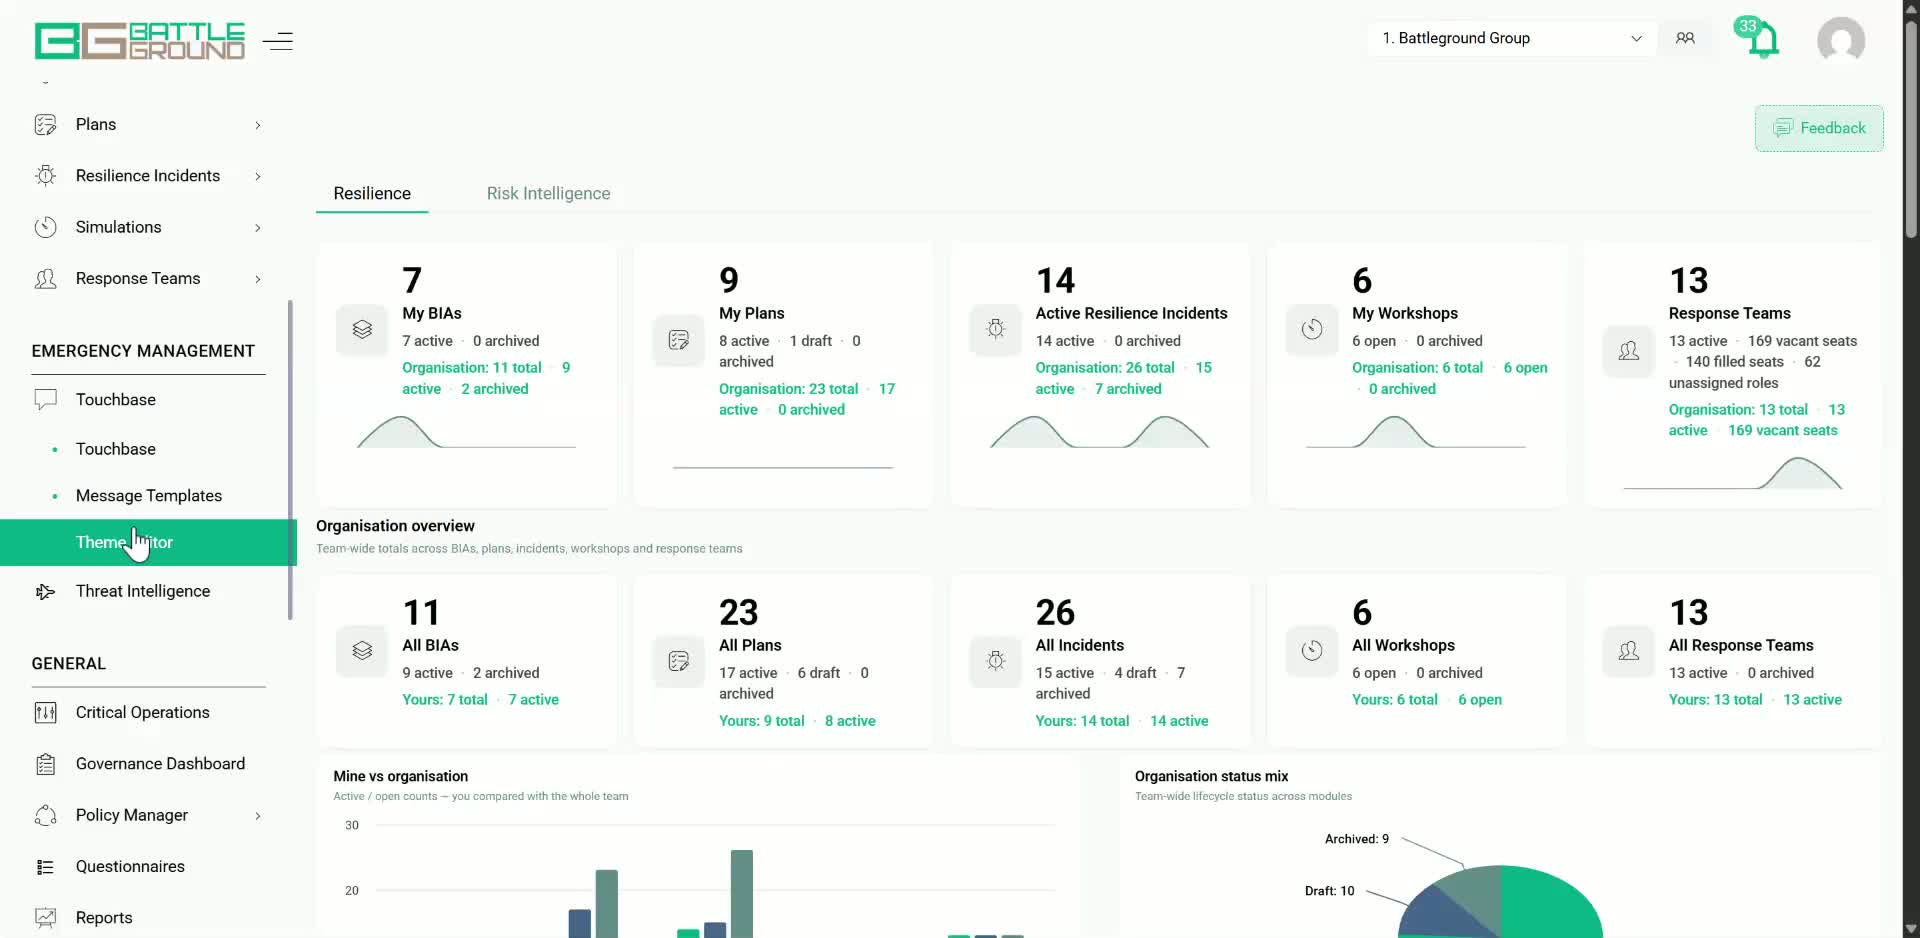This screenshot has height=938, width=1920.
Task: Click the user profile avatar
Action: coord(1840,40)
